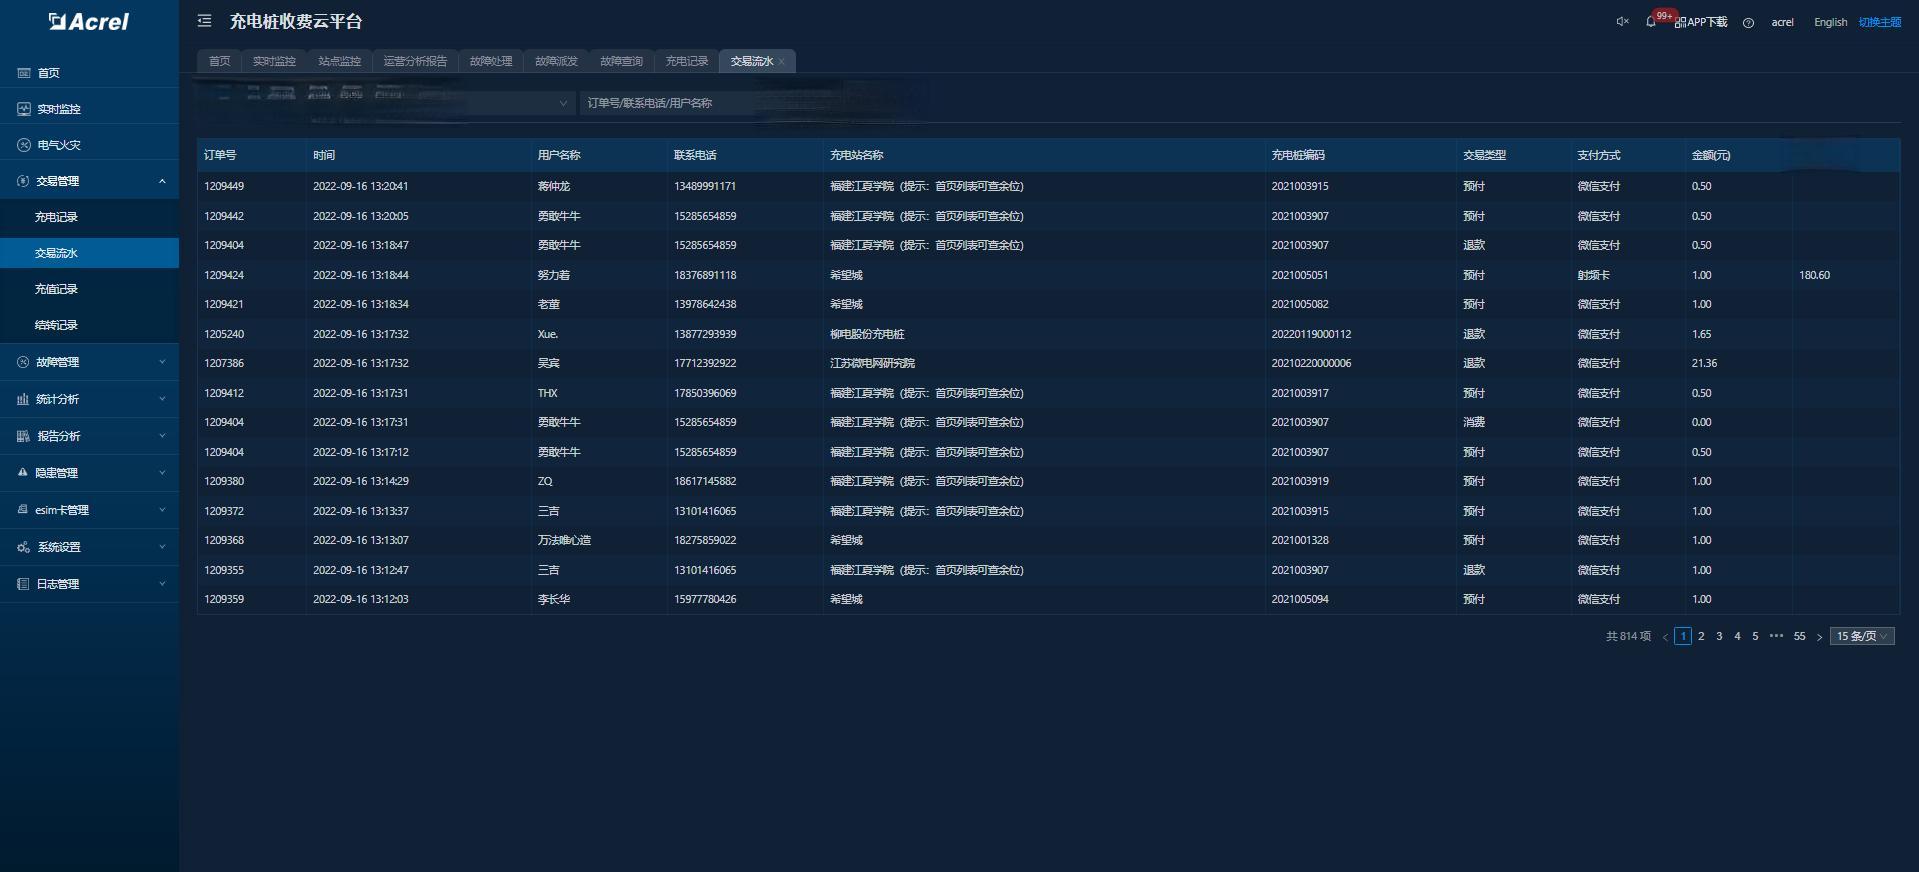
Task: Select 充值记录 in the sidebar submenu
Action: (x=56, y=289)
